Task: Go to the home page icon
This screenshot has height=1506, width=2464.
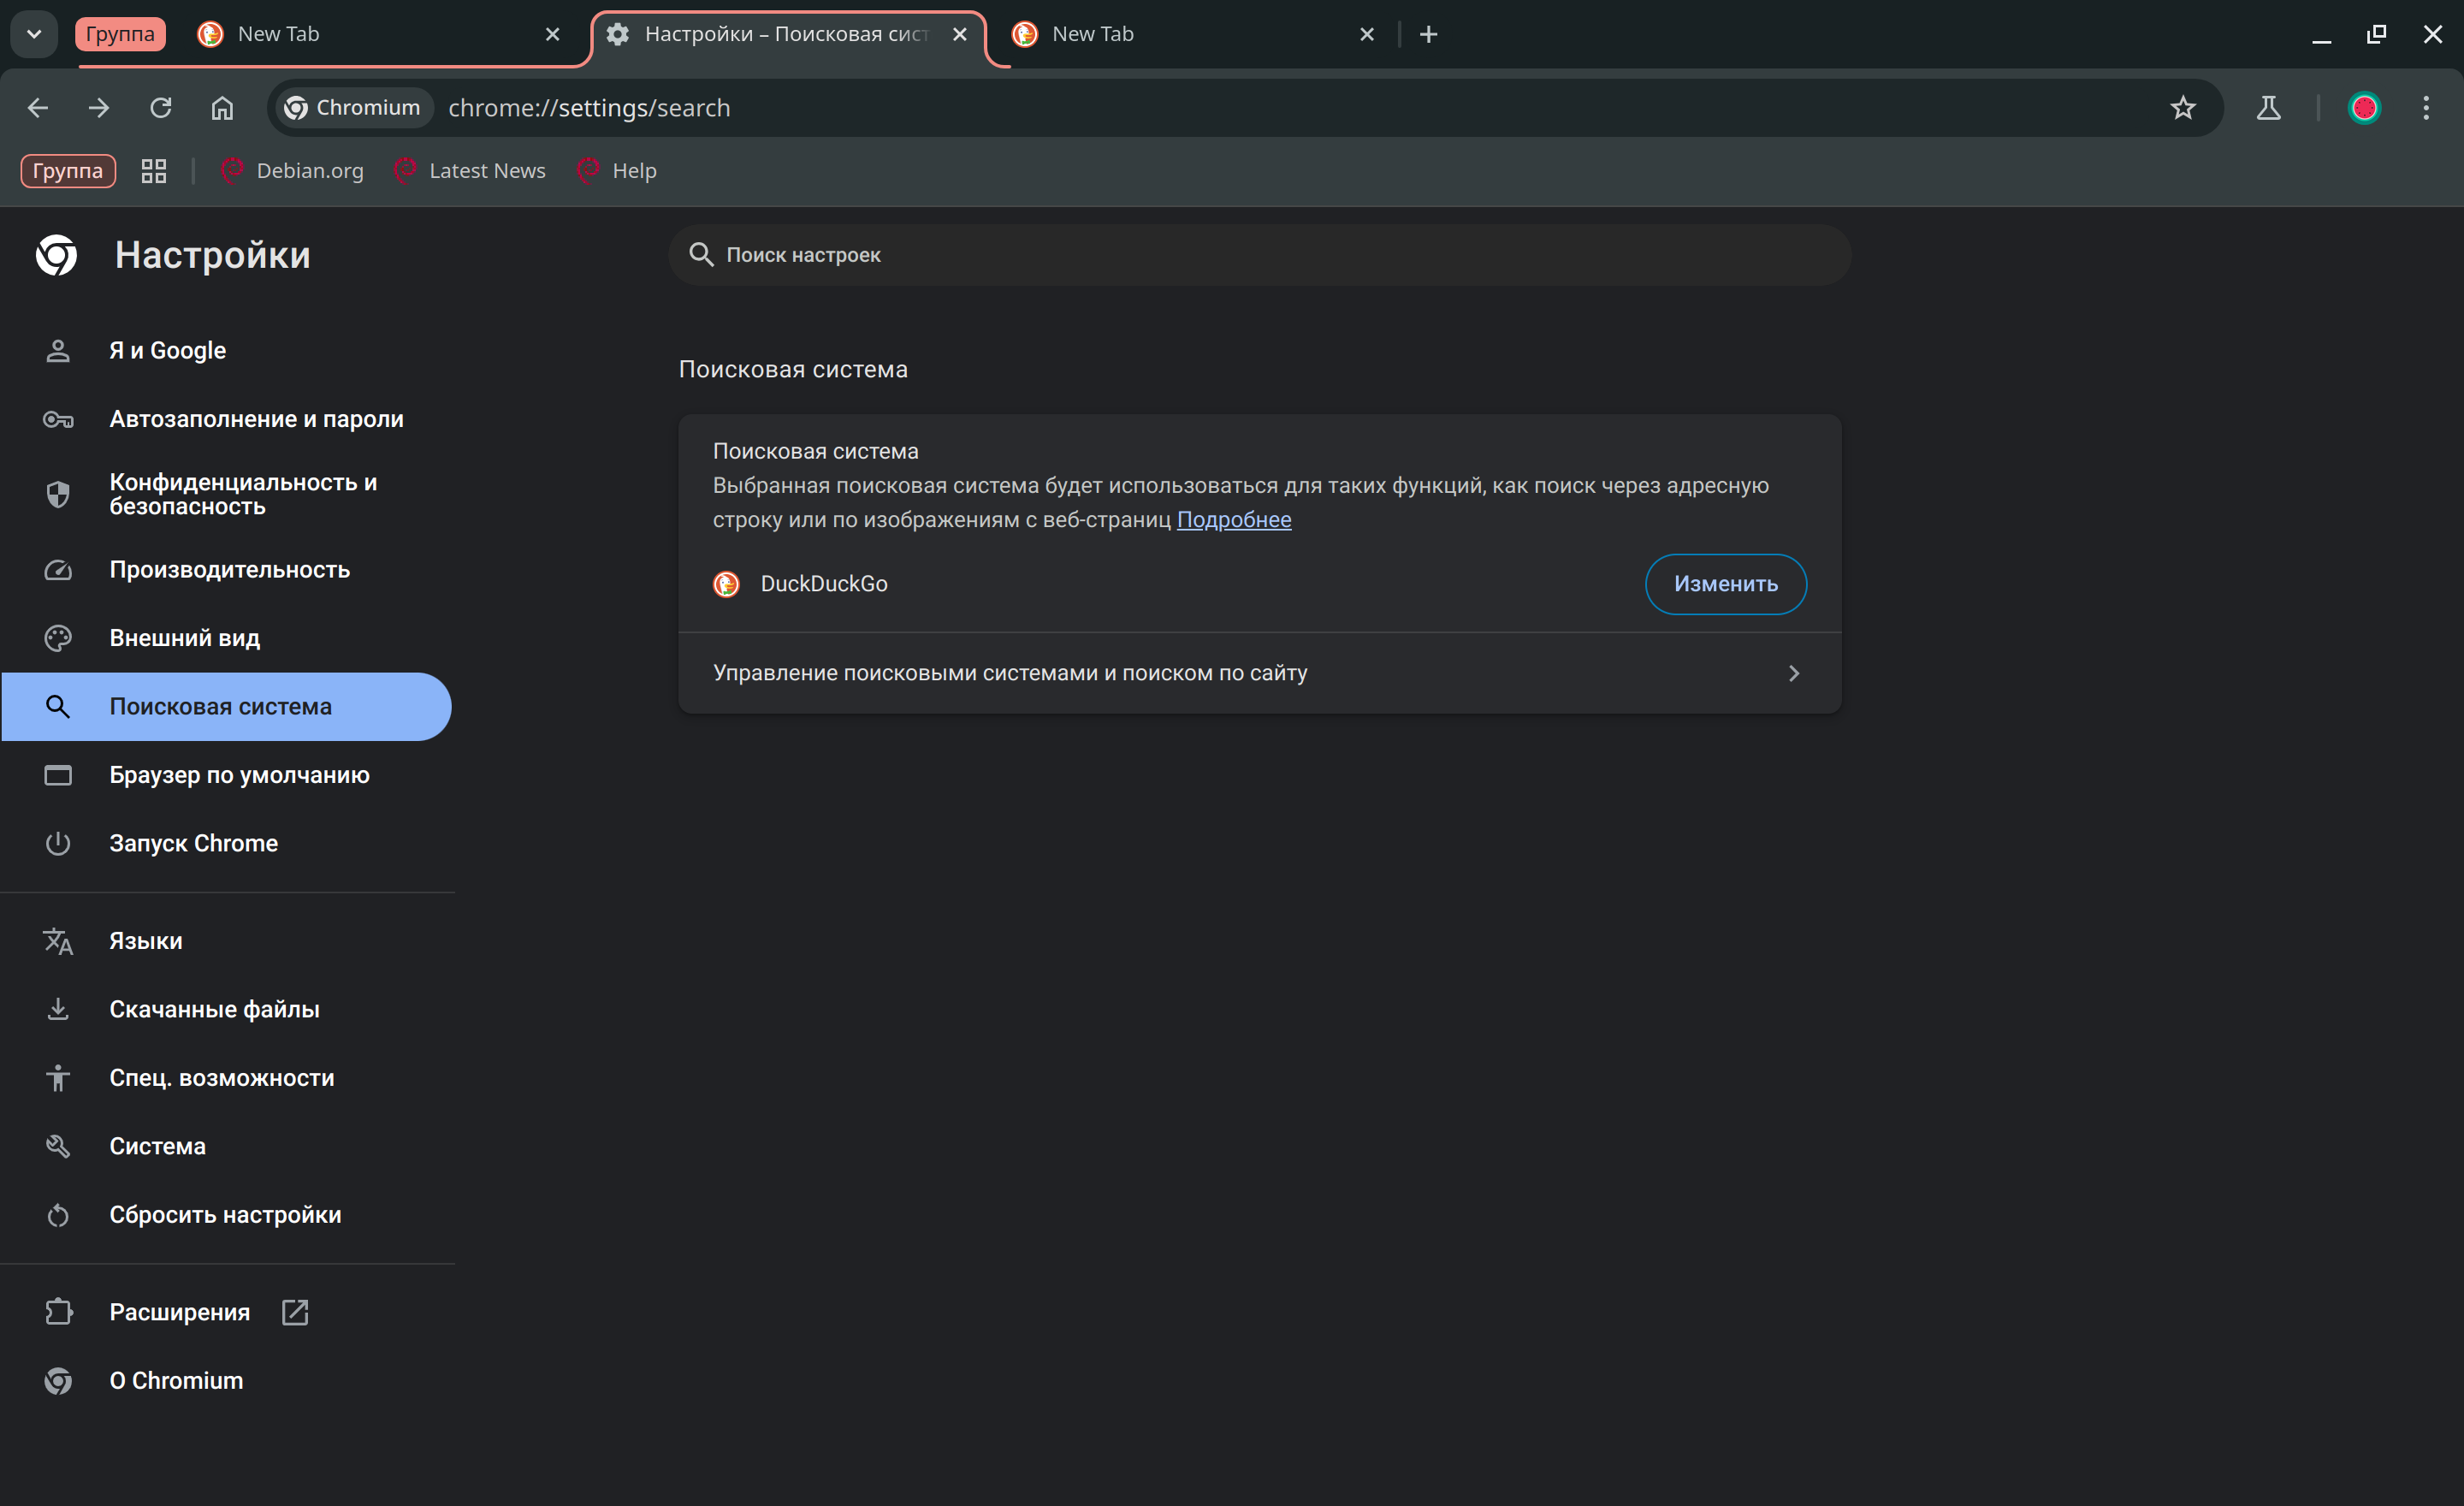Action: click(x=222, y=108)
